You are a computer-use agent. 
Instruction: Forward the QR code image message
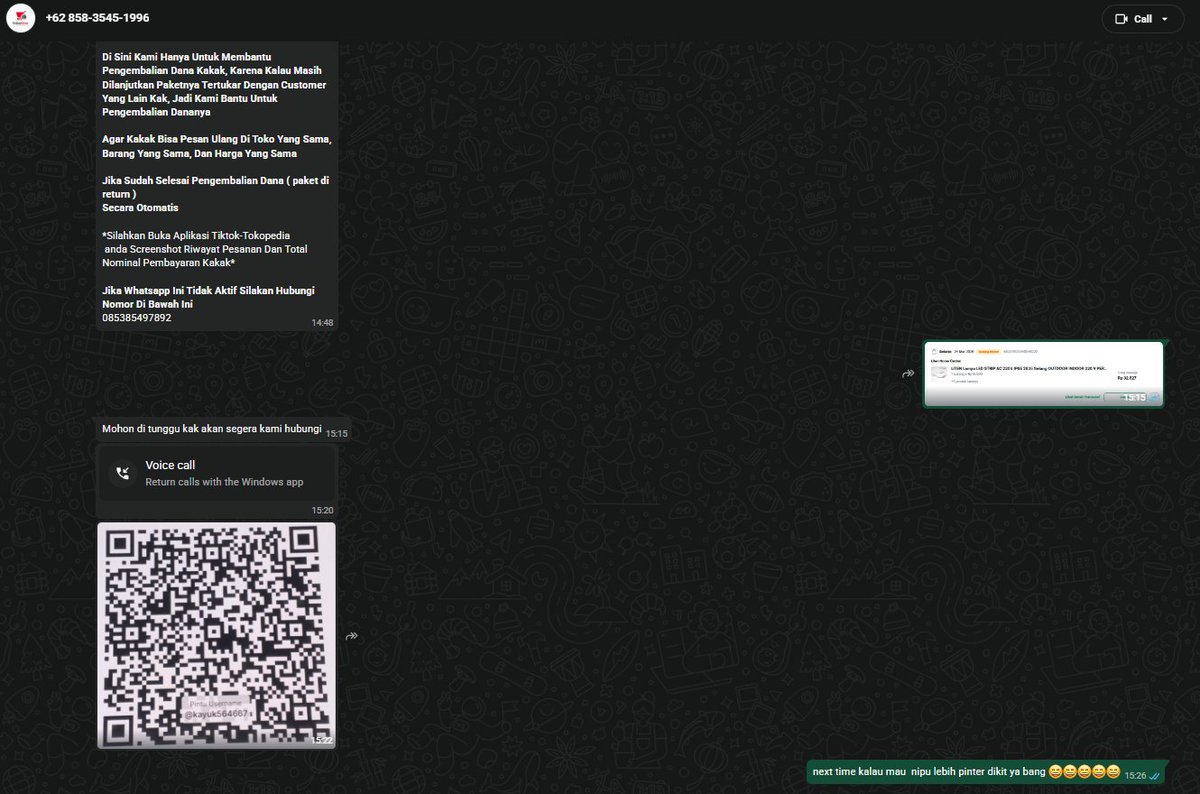point(353,636)
